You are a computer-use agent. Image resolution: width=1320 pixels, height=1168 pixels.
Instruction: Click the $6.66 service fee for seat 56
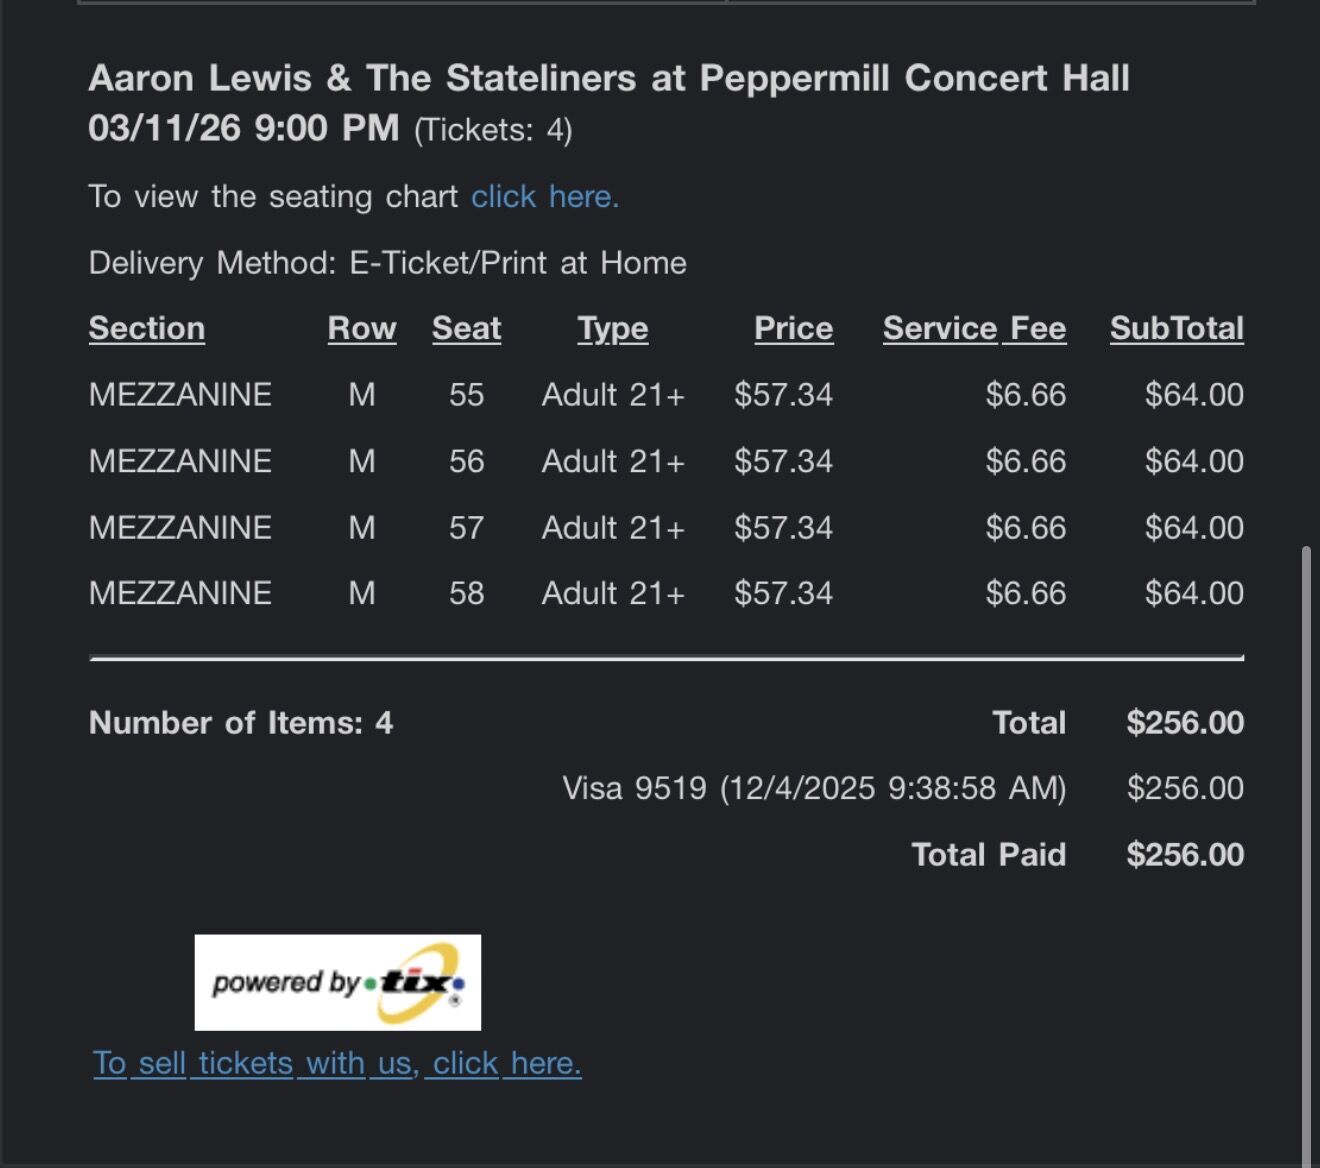tap(1025, 461)
